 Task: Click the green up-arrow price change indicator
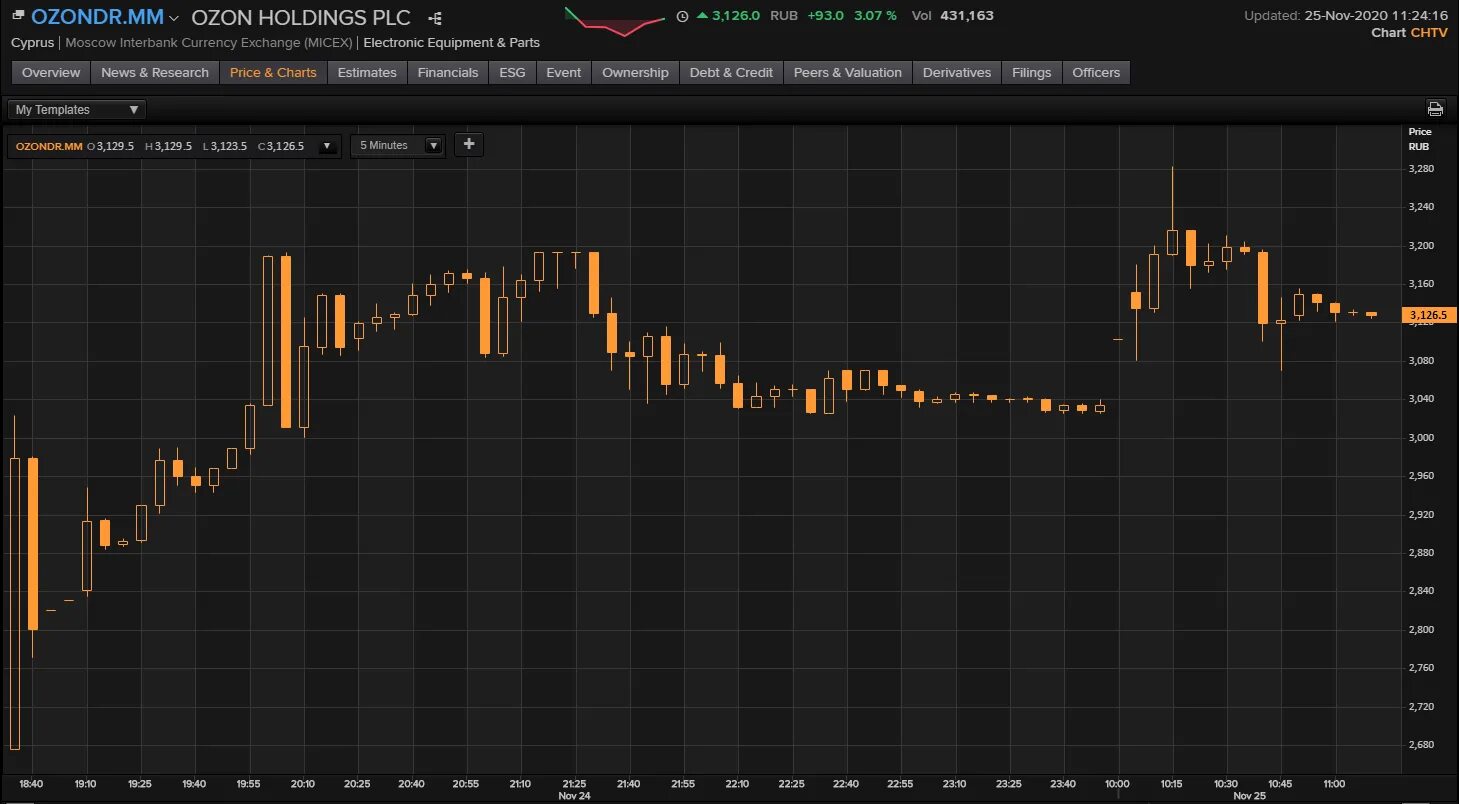(702, 16)
